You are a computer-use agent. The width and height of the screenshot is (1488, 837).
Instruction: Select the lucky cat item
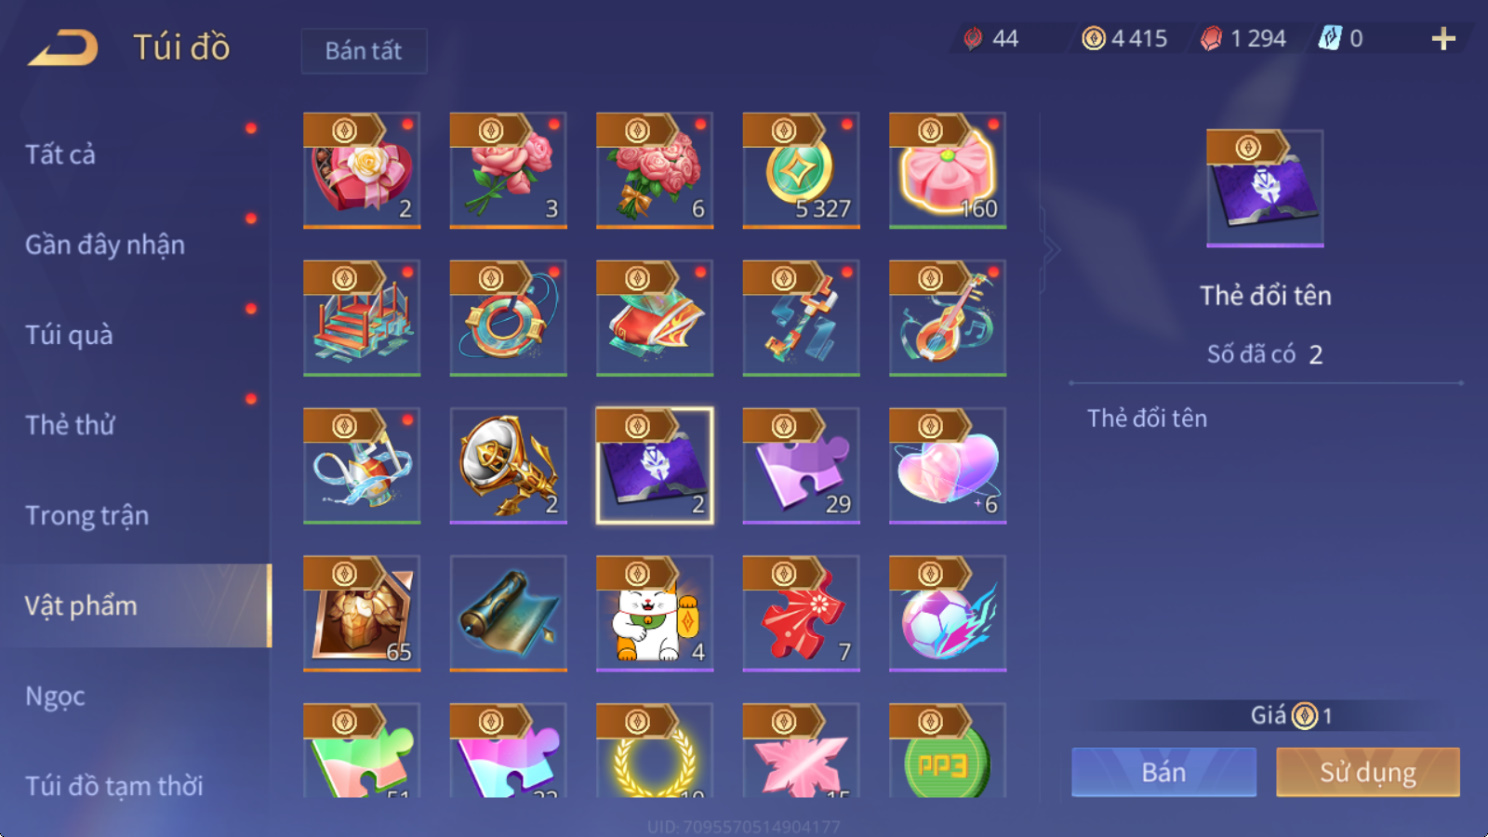(x=655, y=614)
